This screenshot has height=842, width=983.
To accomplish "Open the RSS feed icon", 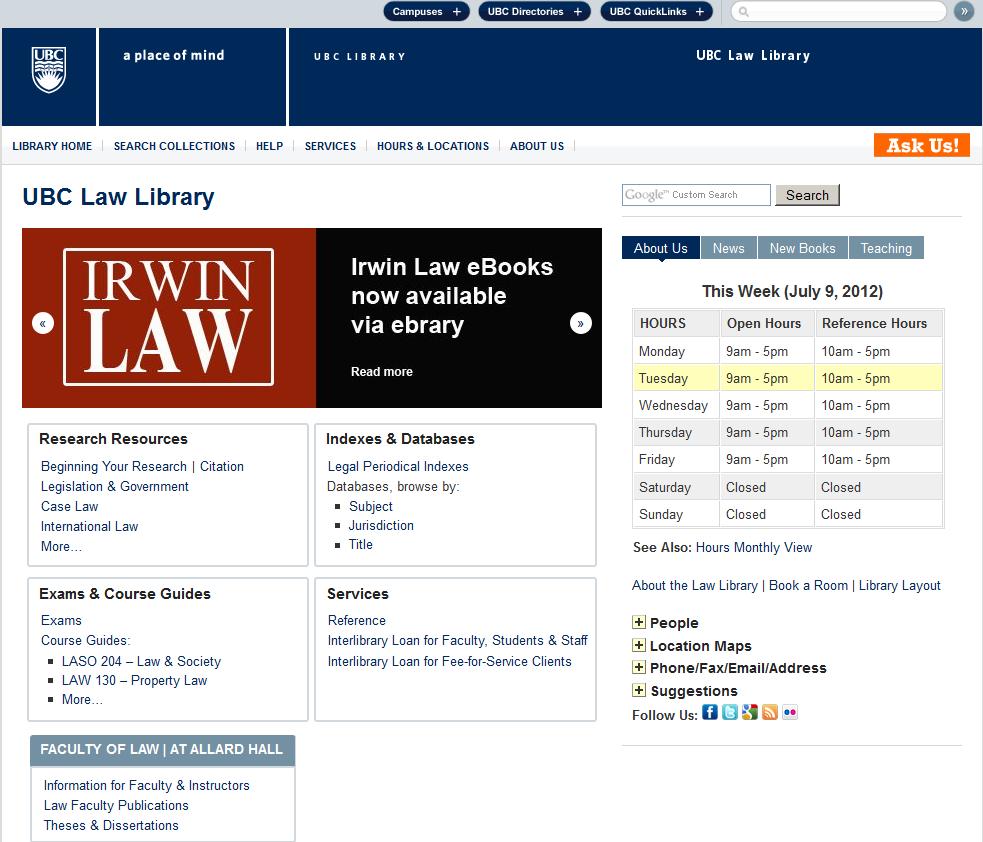I will pyautogui.click(x=768, y=714).
